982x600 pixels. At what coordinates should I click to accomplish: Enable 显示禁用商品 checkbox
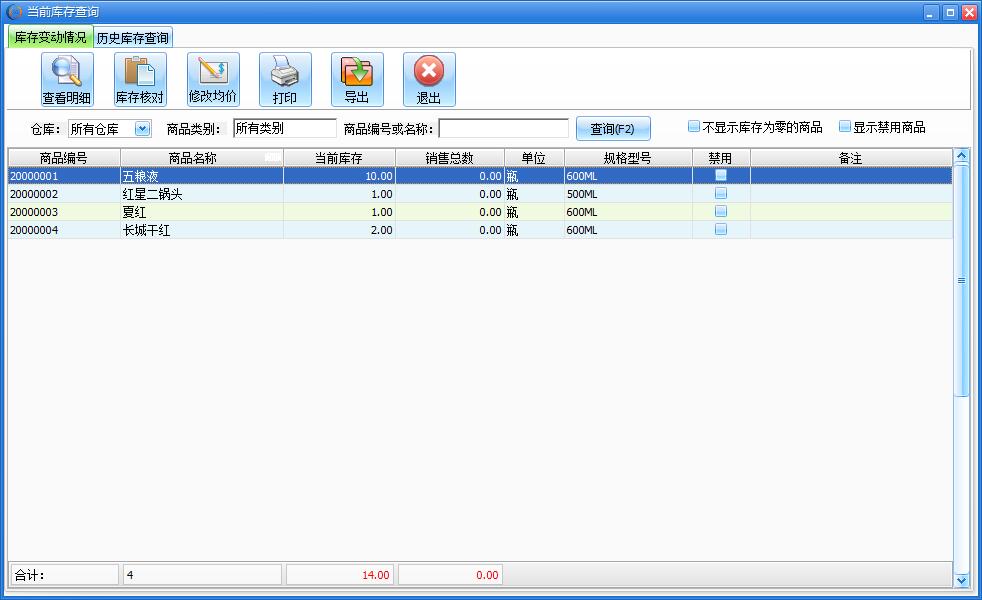pyautogui.click(x=845, y=127)
